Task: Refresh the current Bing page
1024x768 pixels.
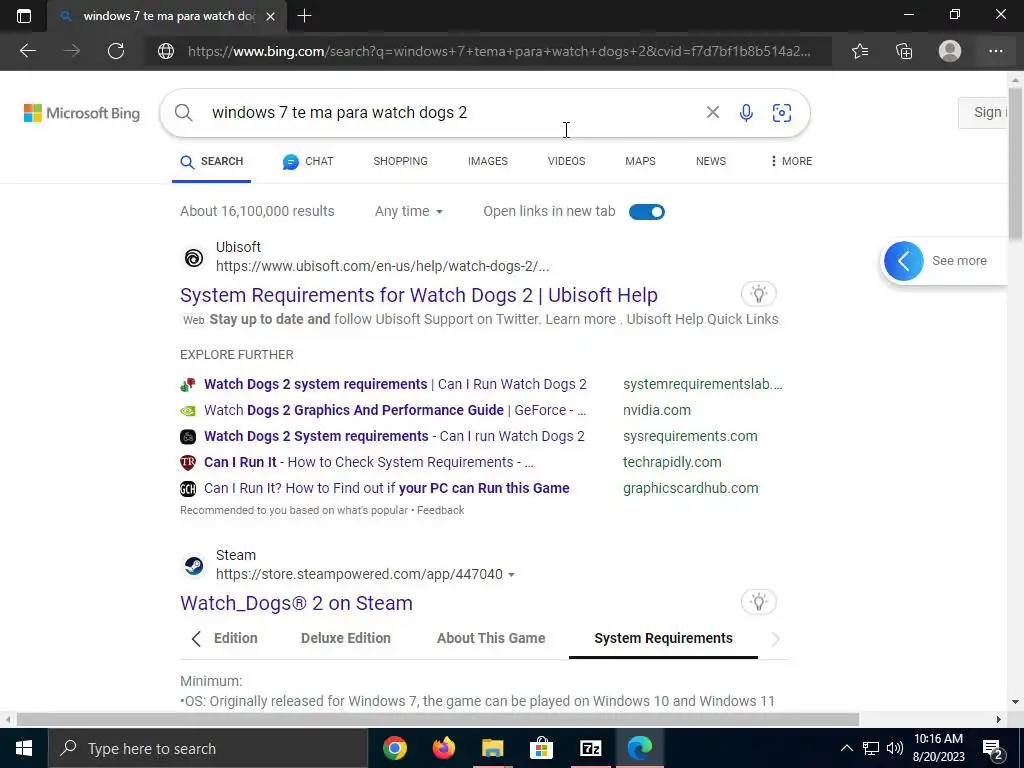Action: pyautogui.click(x=116, y=51)
